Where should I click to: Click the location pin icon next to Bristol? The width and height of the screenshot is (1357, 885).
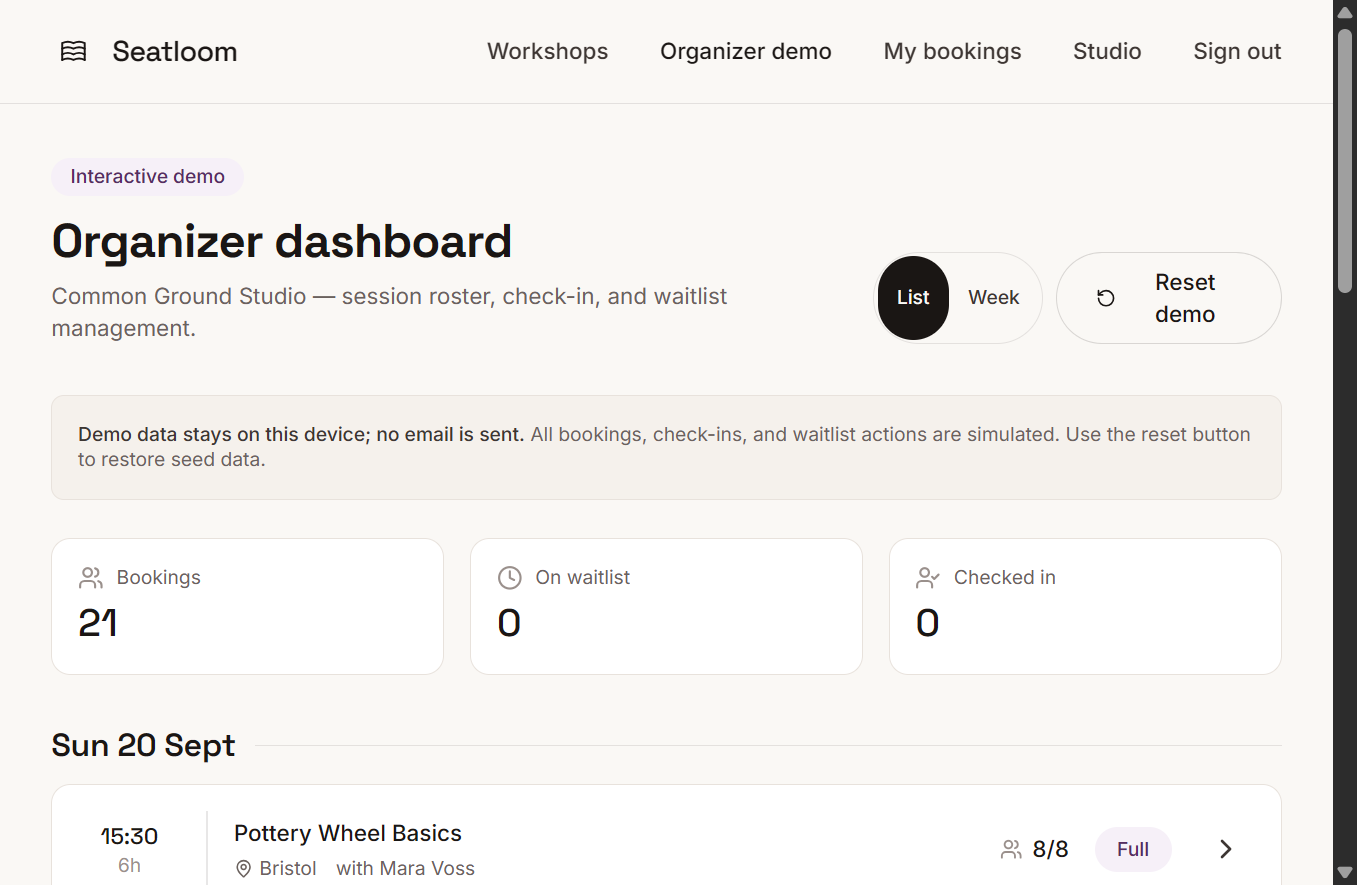[x=243, y=868]
